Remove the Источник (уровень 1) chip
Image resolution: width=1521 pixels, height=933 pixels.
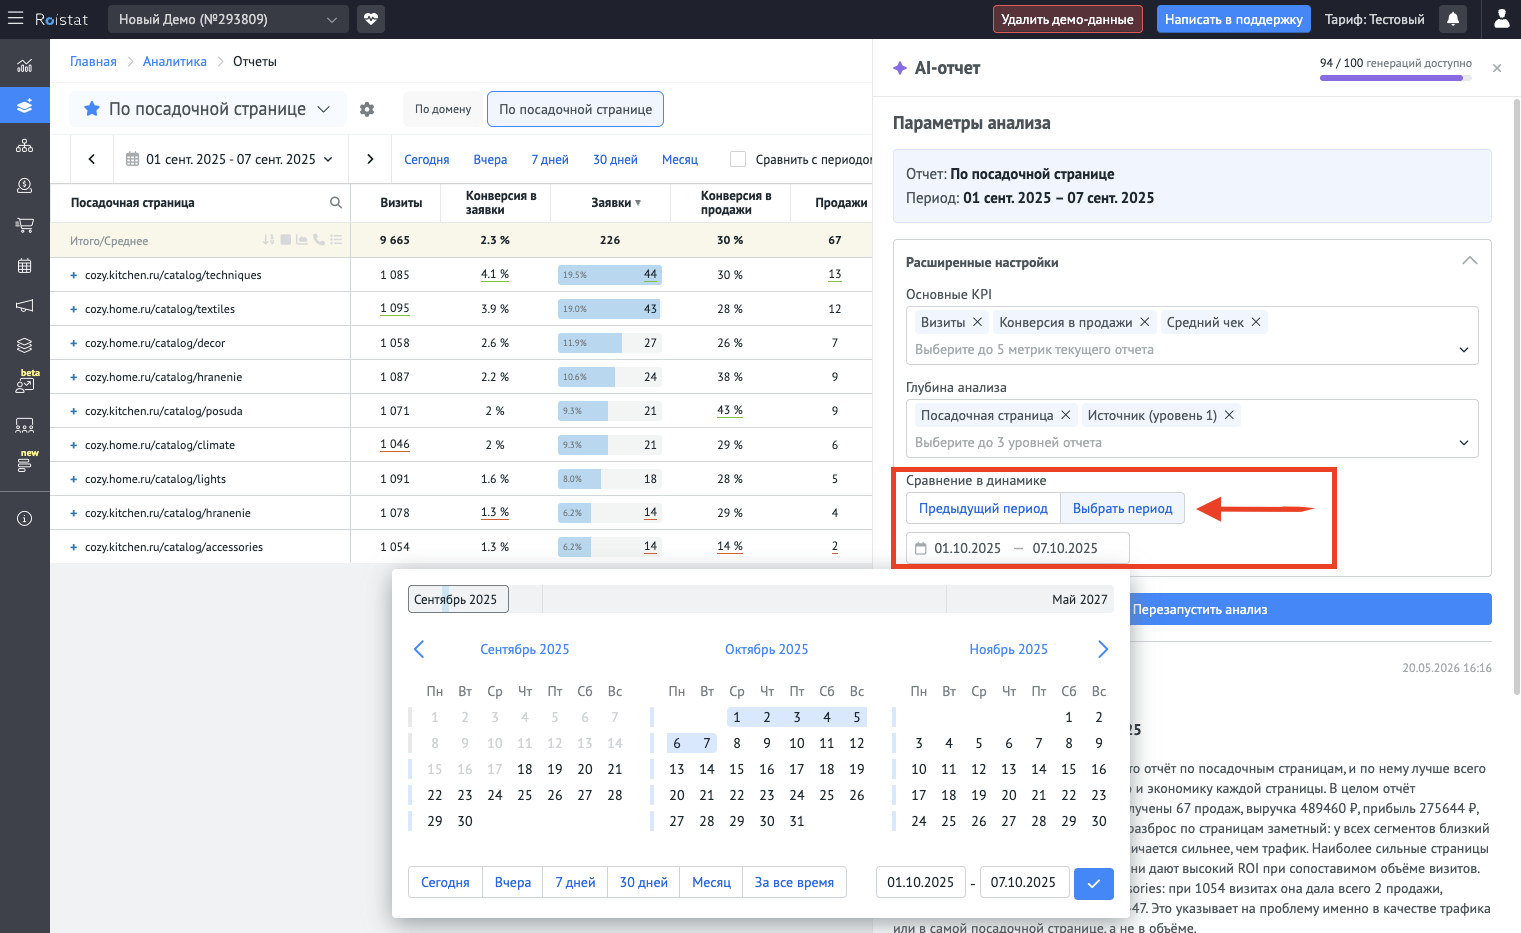pyautogui.click(x=1229, y=415)
